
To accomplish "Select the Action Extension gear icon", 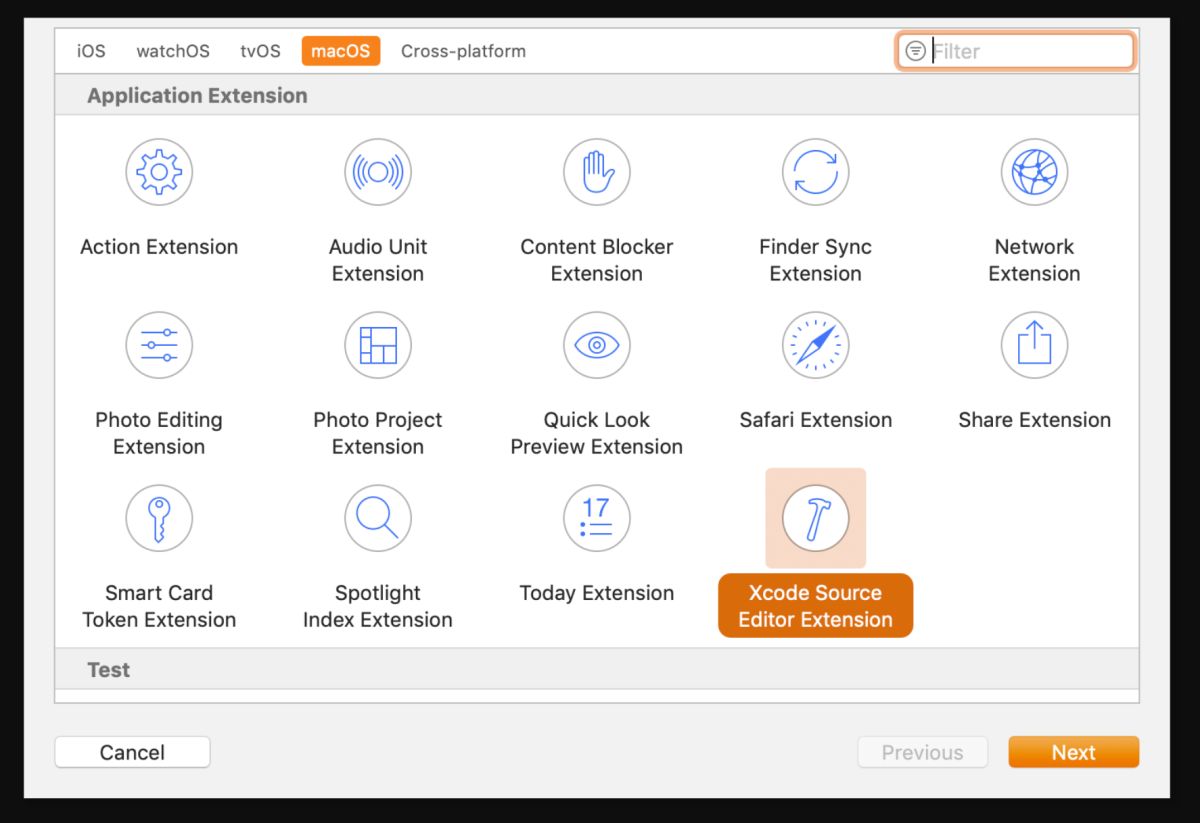I will click(x=159, y=172).
